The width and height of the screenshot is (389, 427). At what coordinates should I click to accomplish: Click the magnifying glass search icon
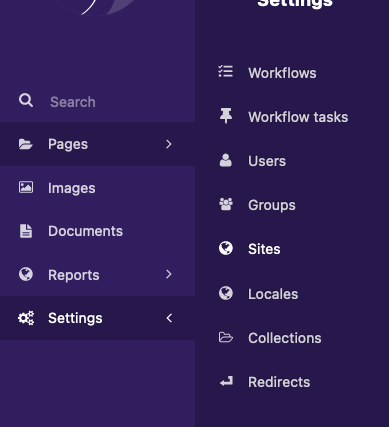[26, 100]
